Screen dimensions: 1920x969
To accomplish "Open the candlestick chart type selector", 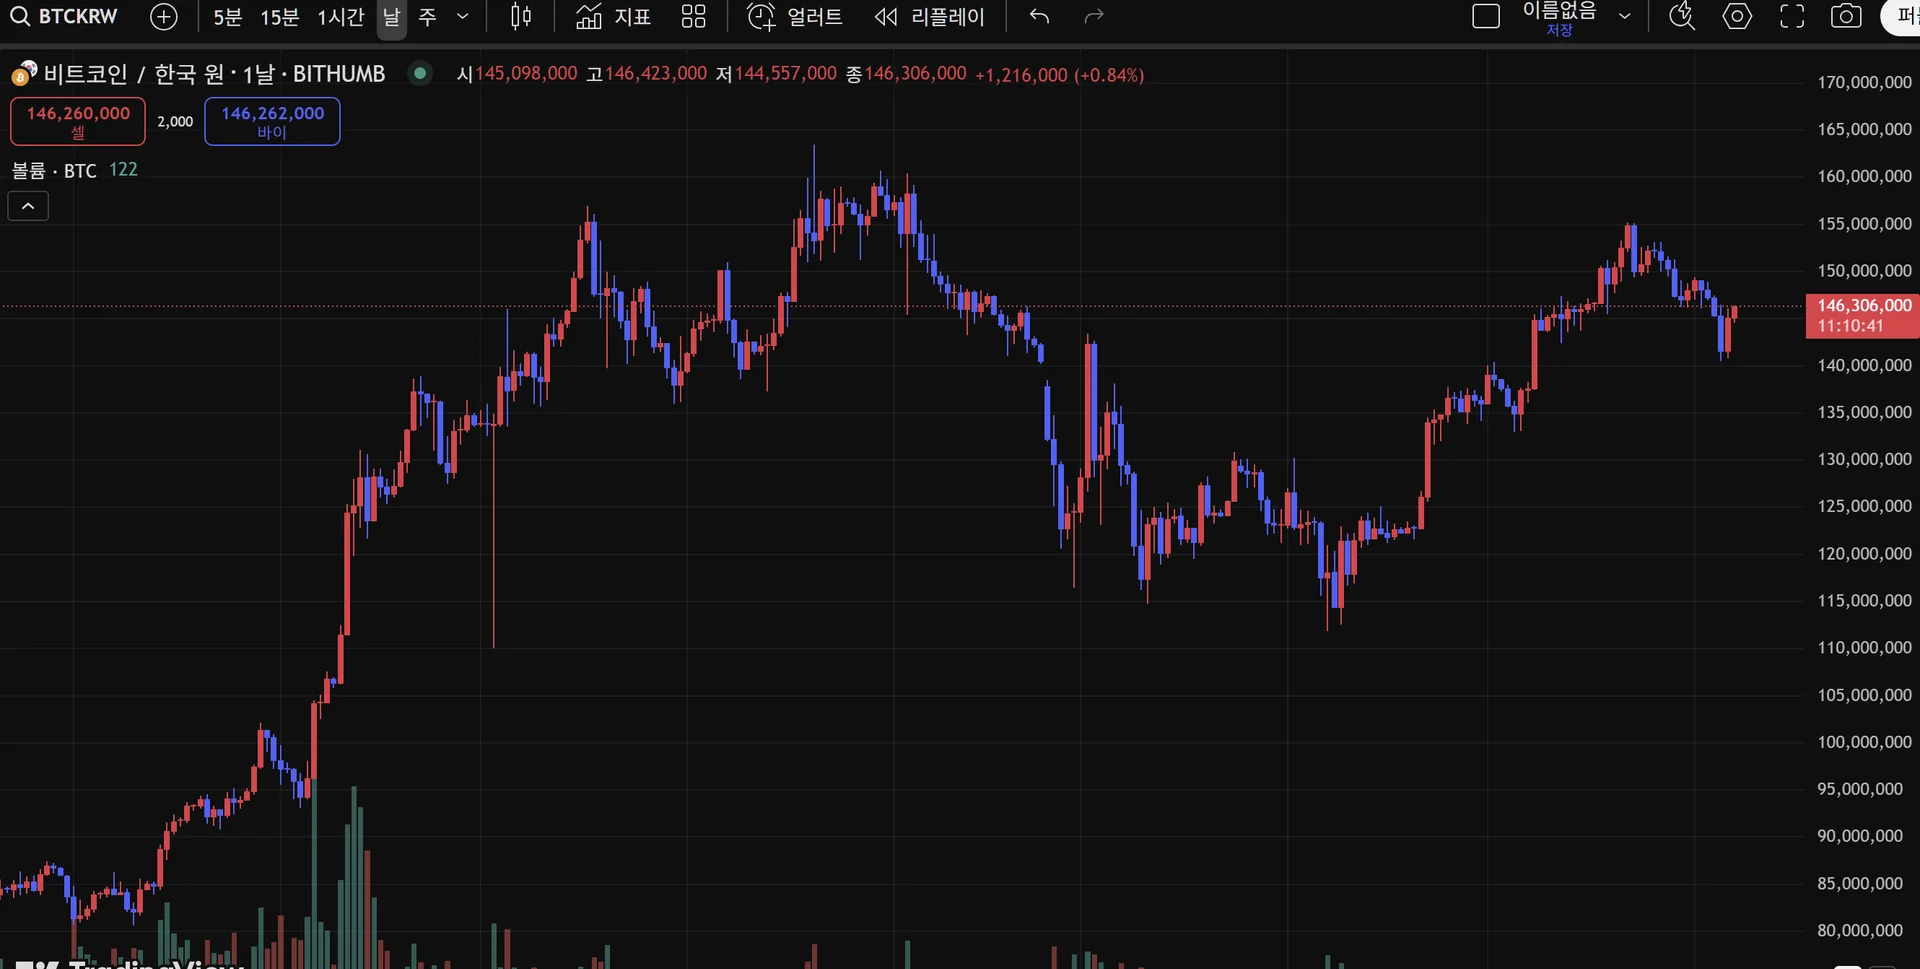I will click(x=521, y=17).
